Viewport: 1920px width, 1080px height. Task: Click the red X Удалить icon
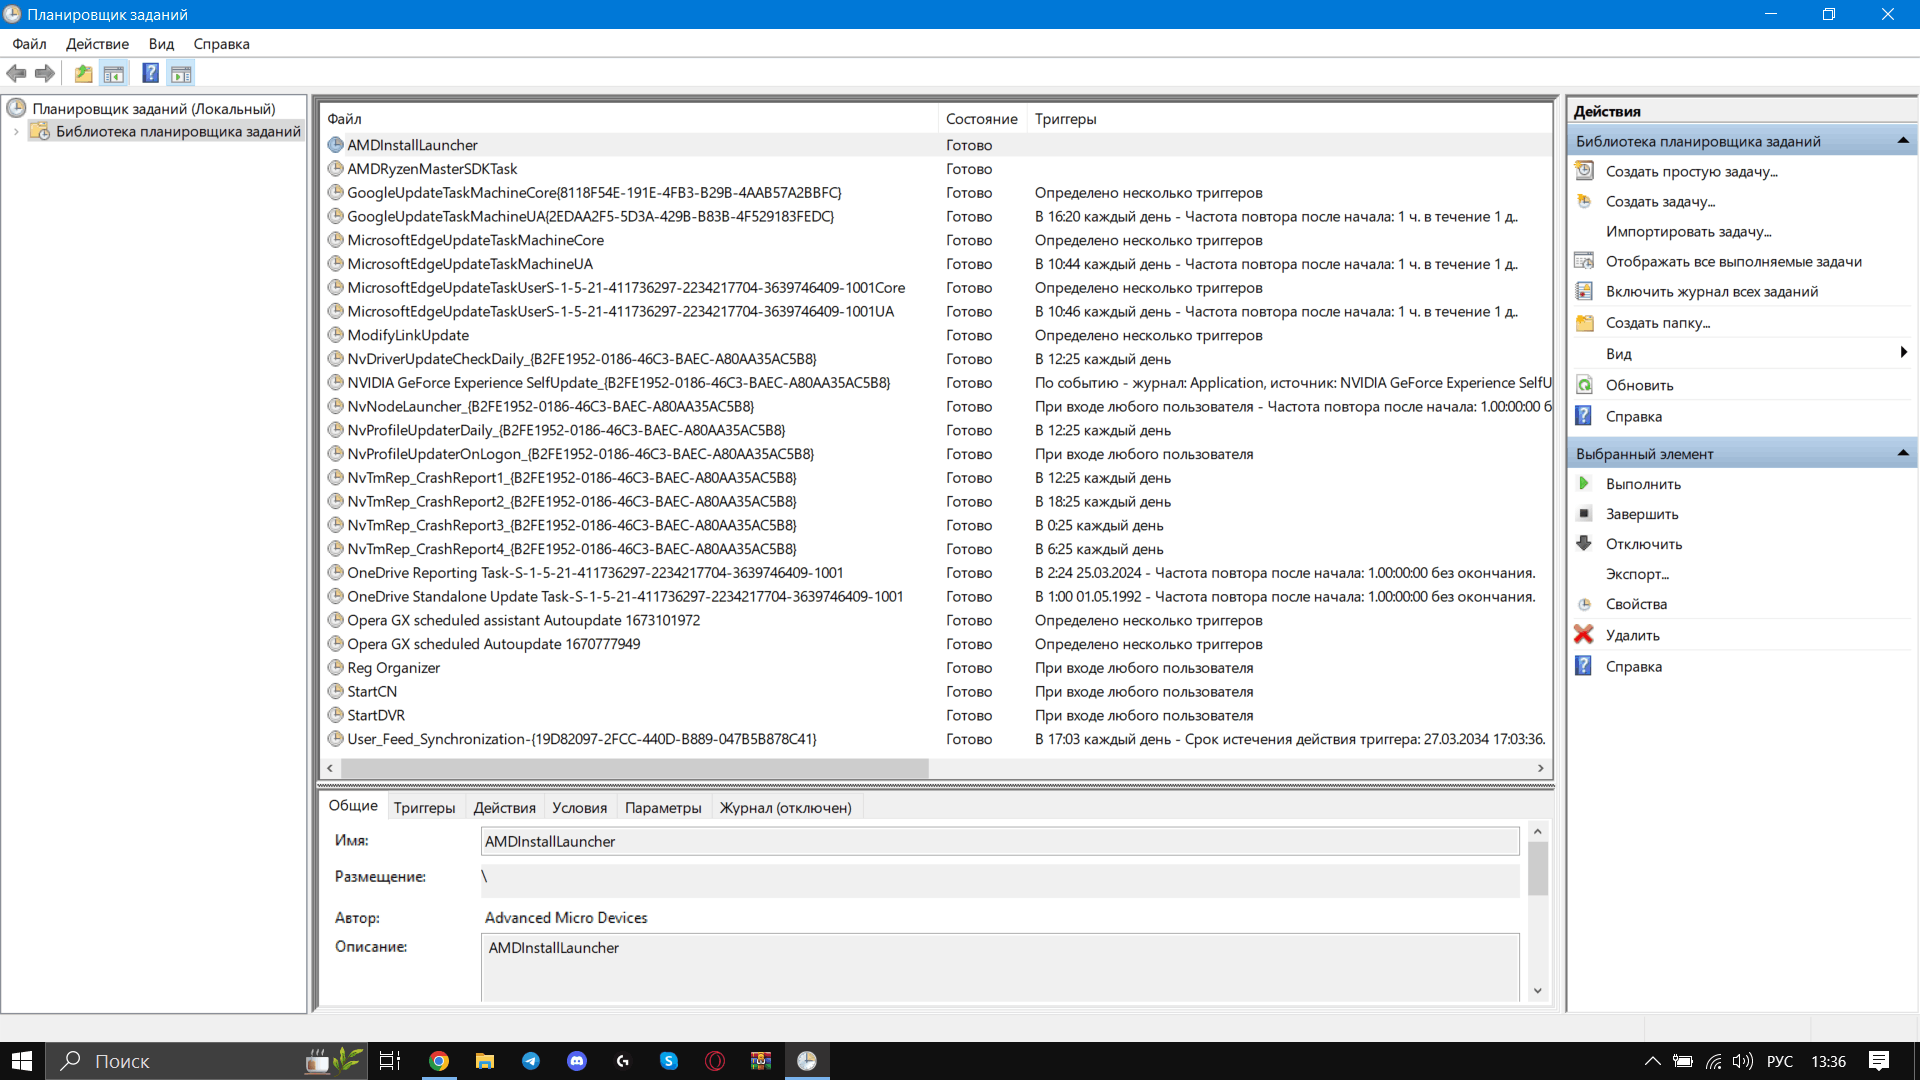1584,635
